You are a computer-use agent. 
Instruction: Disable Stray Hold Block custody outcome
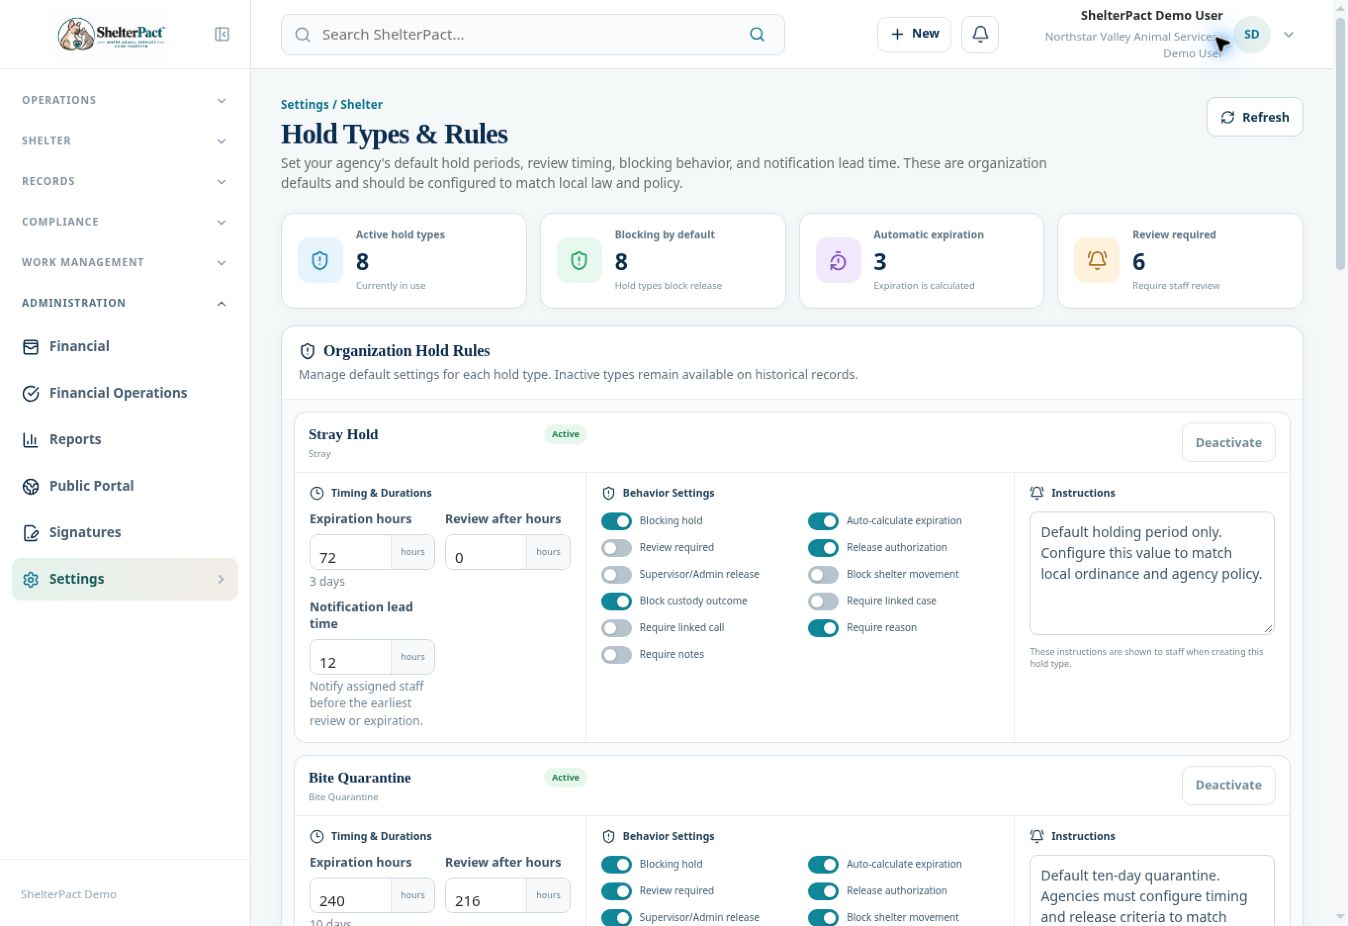[x=616, y=601]
